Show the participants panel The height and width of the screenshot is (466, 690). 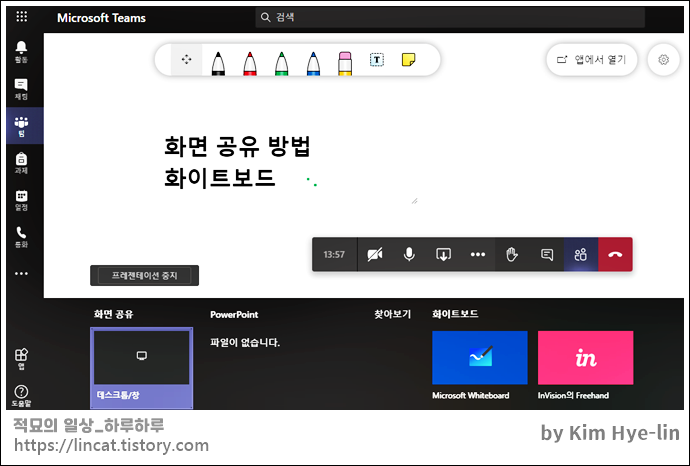coord(581,254)
